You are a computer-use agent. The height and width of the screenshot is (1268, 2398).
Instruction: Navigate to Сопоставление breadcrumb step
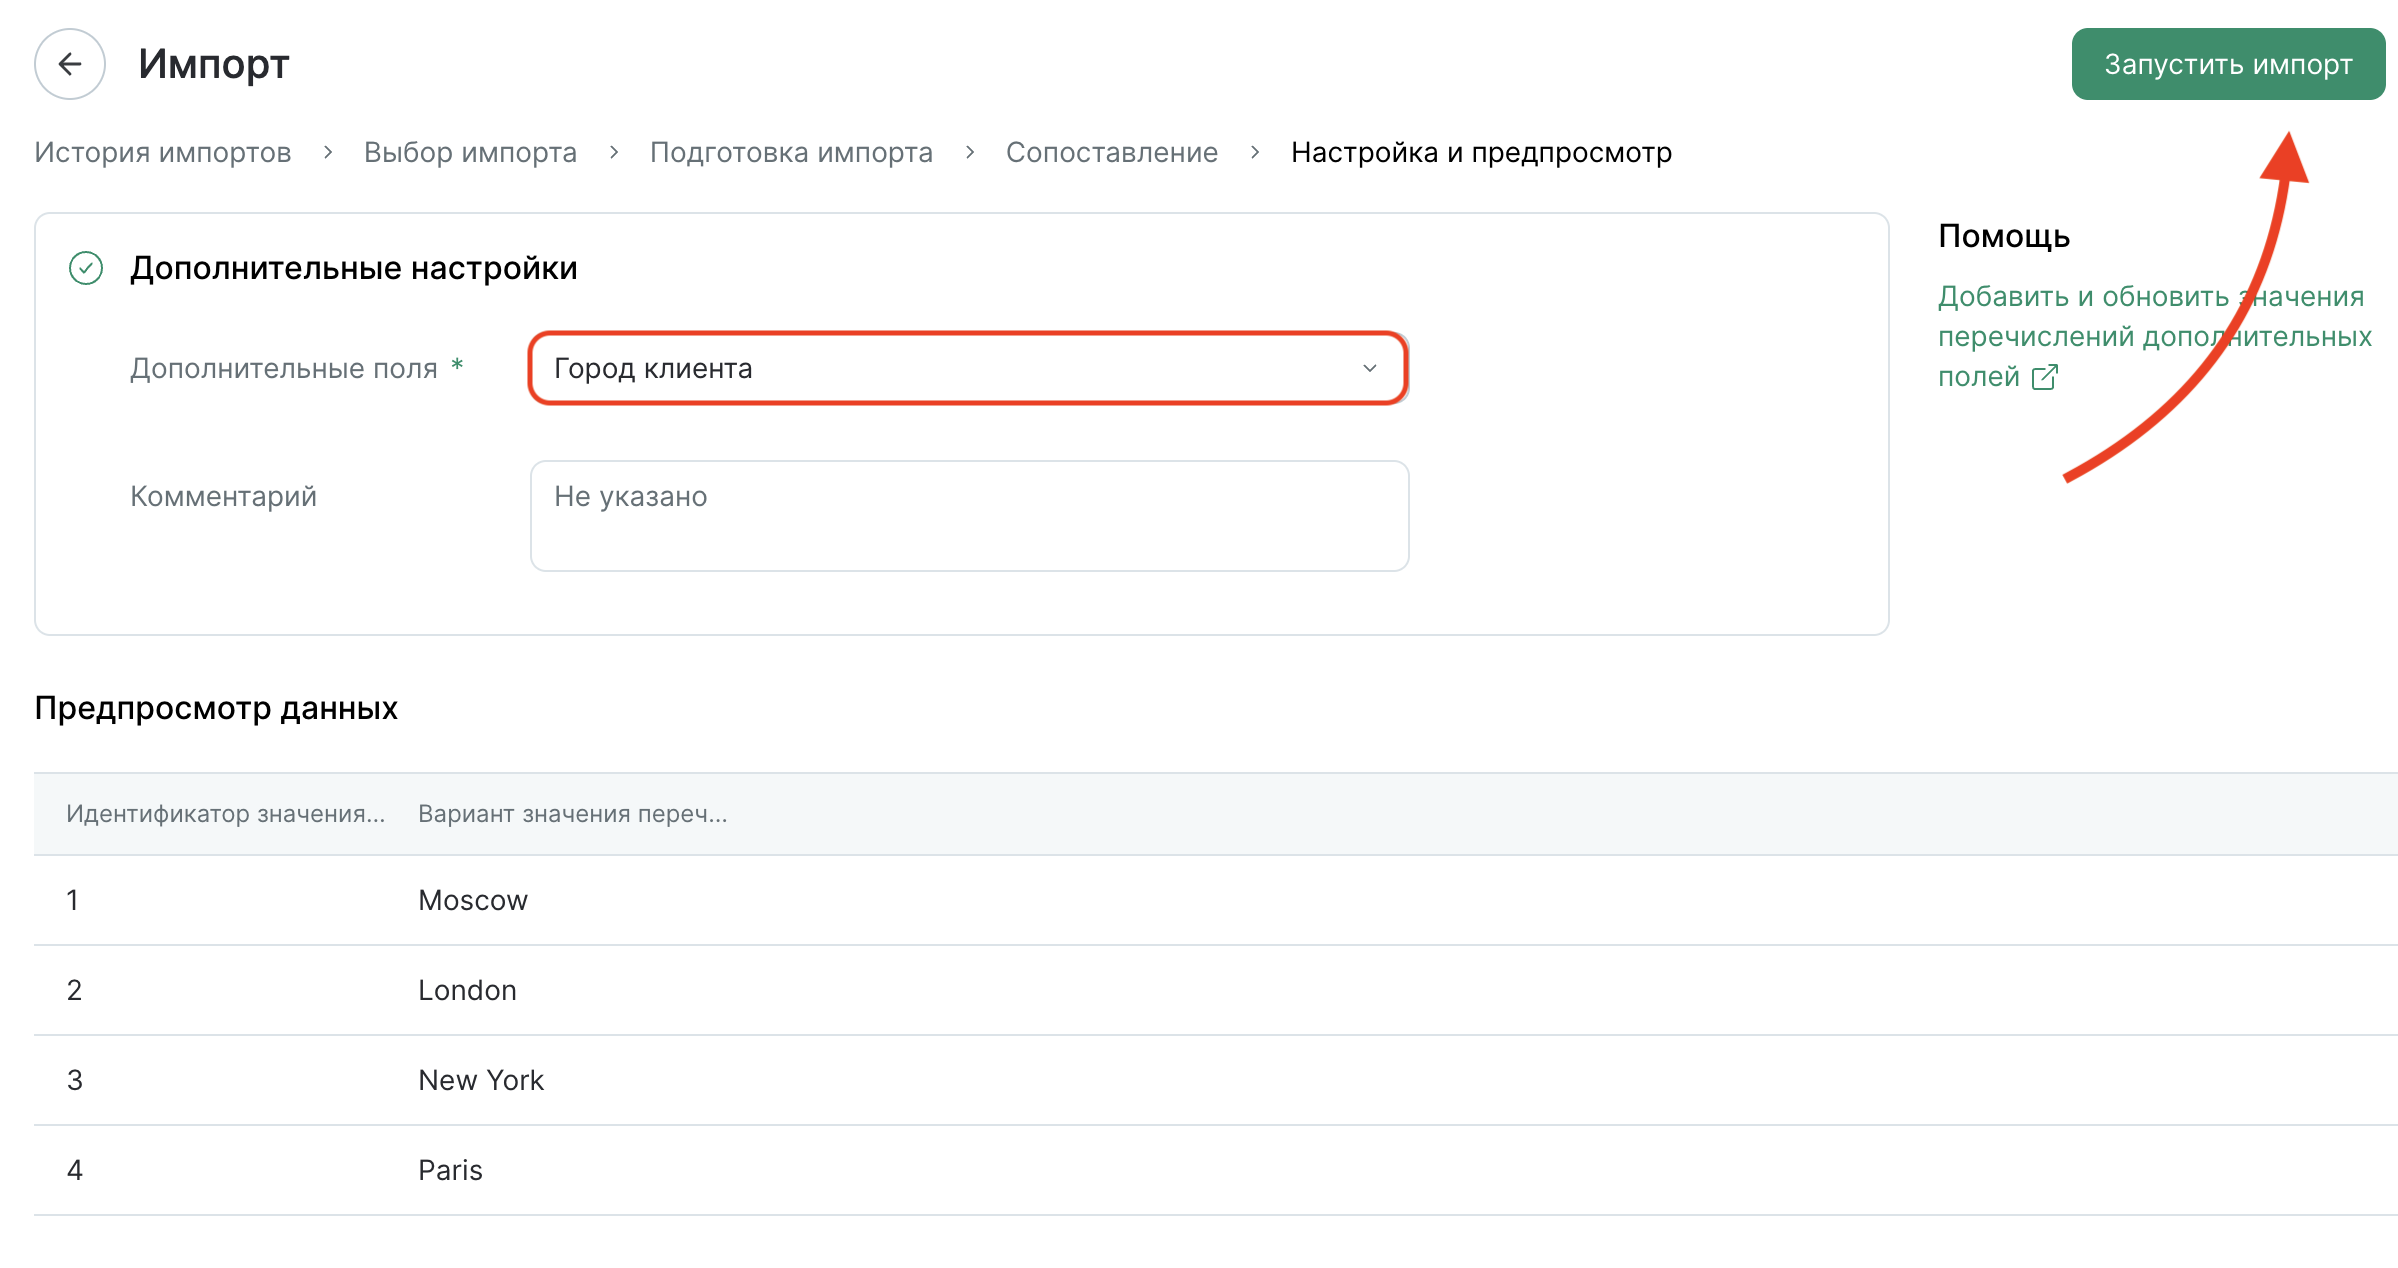1112,152
